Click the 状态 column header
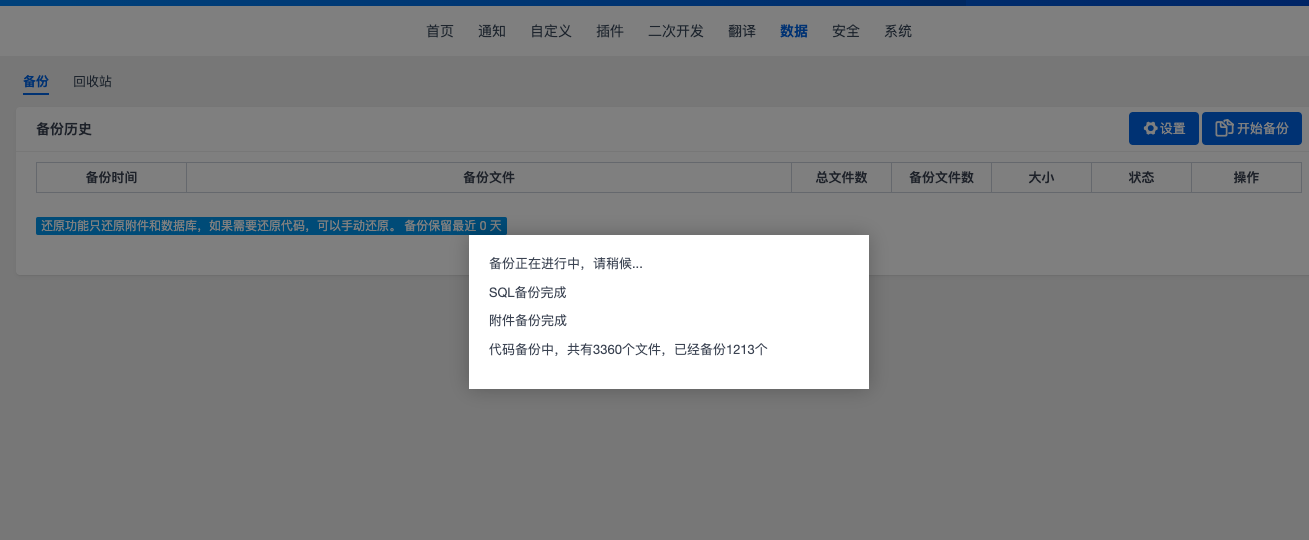1309x540 pixels. [x=1141, y=177]
